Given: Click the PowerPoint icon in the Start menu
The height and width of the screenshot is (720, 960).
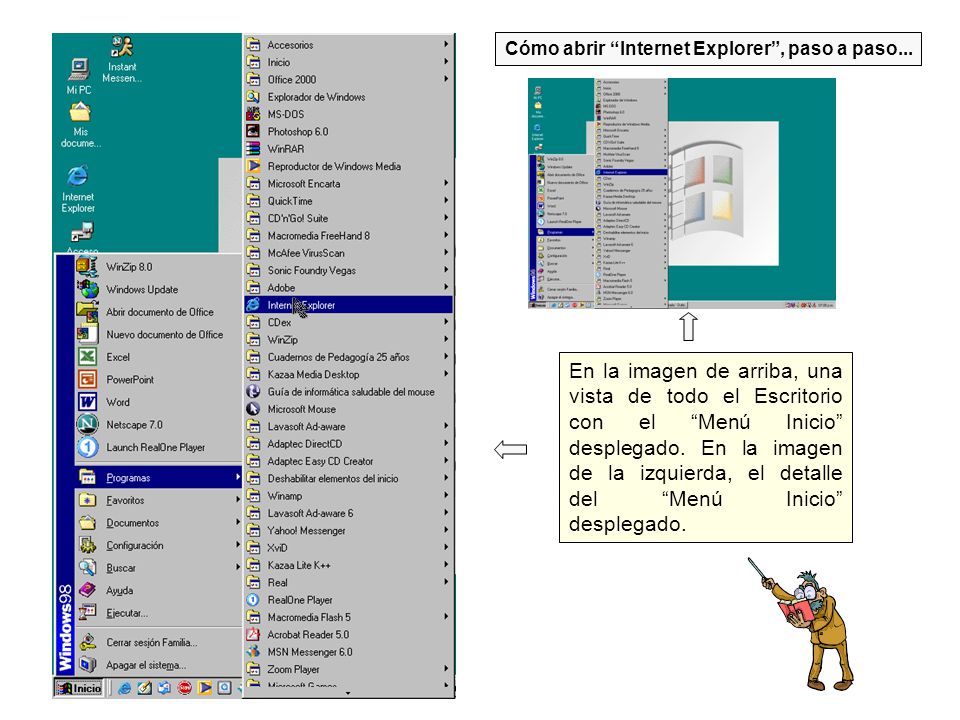Looking at the screenshot, I should click(87, 380).
